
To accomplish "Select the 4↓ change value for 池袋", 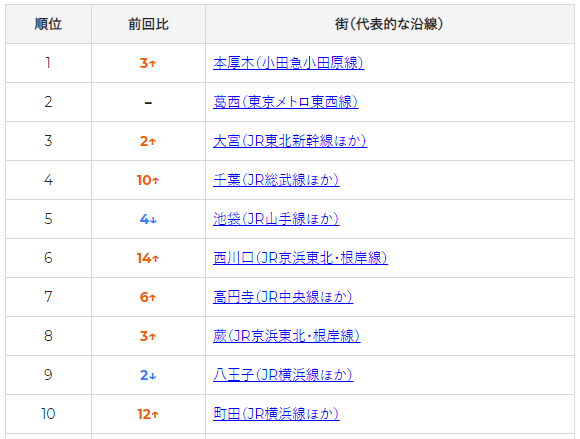I will [x=148, y=219].
